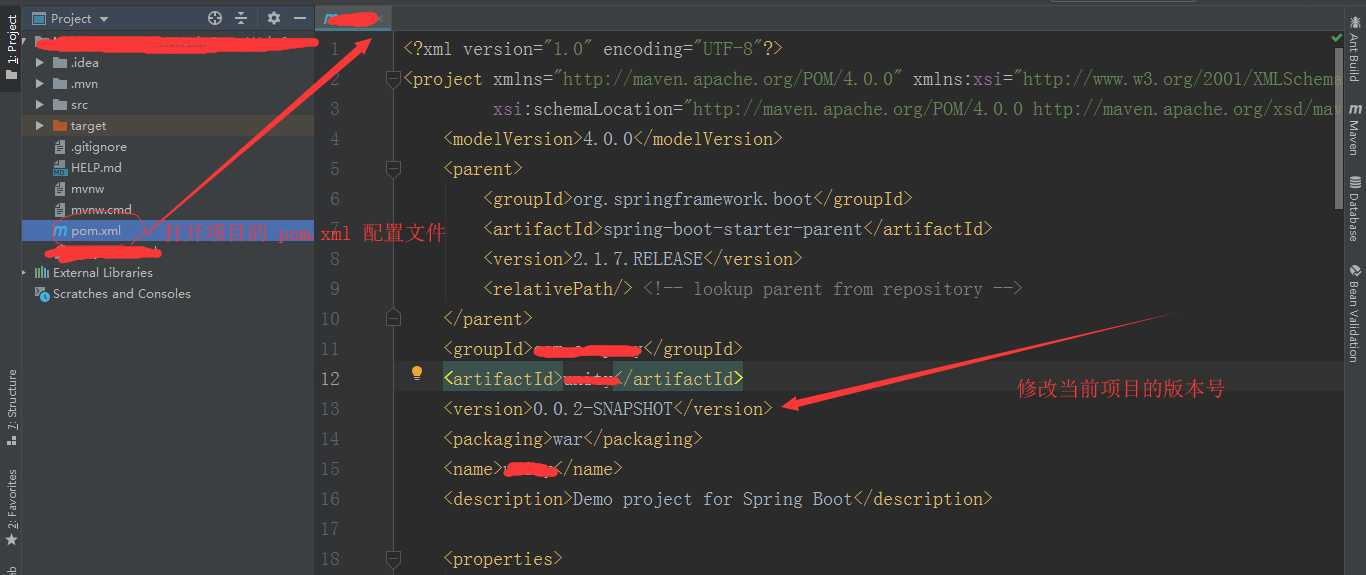Click the modelVersion 4.0.0 line
The height and width of the screenshot is (575, 1366).
(613, 139)
